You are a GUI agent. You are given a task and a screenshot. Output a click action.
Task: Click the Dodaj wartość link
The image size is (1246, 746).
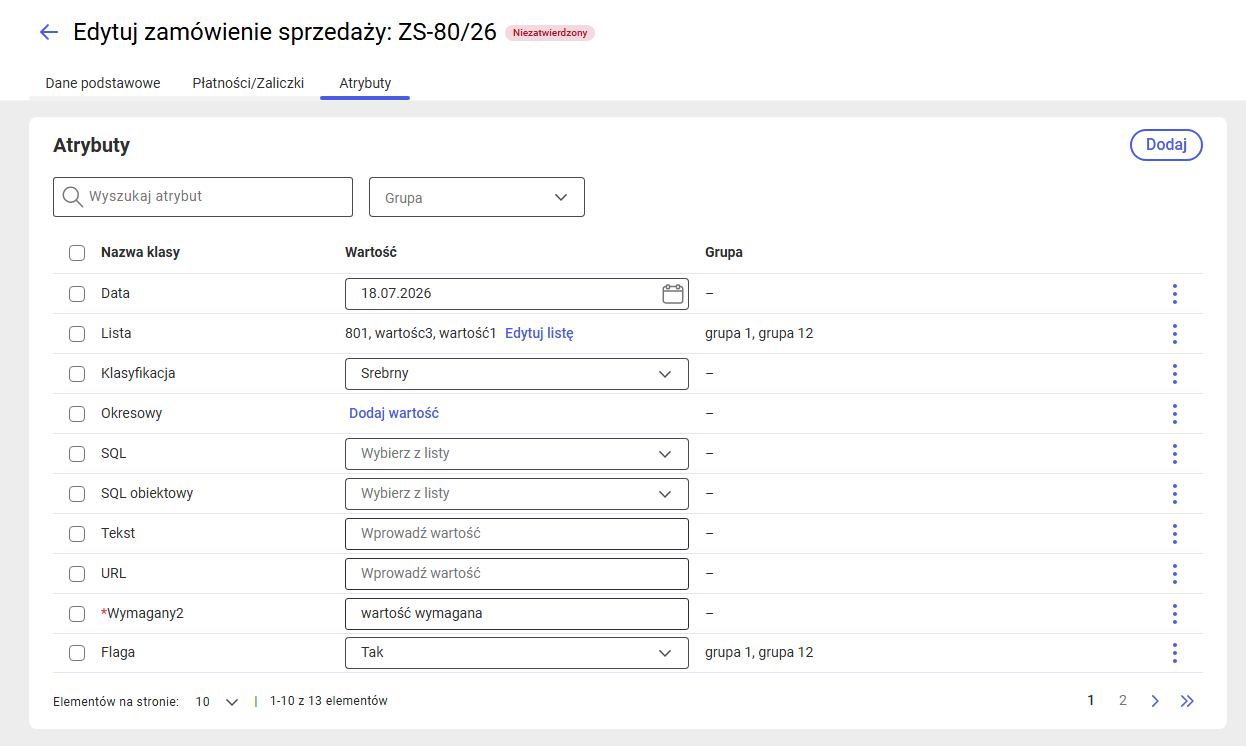(x=394, y=414)
